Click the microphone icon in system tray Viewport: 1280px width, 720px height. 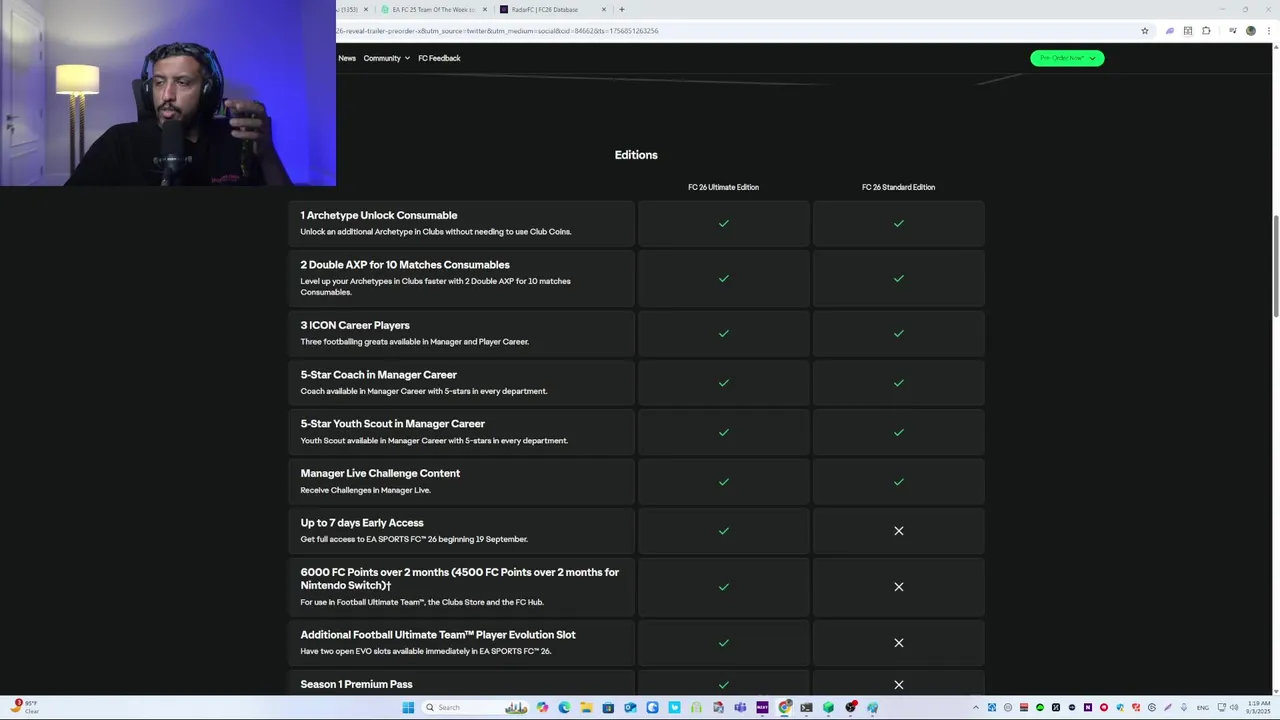tap(1184, 708)
